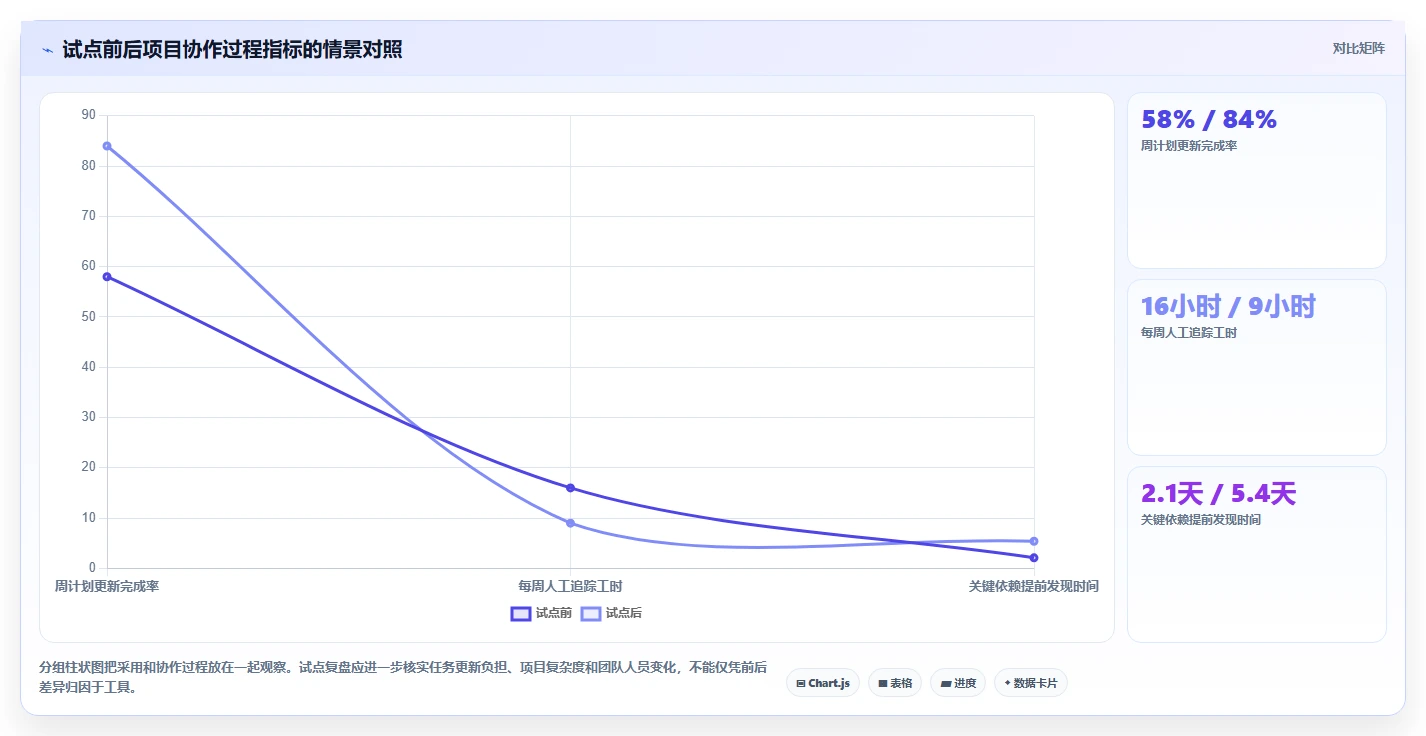Click the 试点后 legend color box
The width and height of the screenshot is (1426, 736).
click(591, 613)
